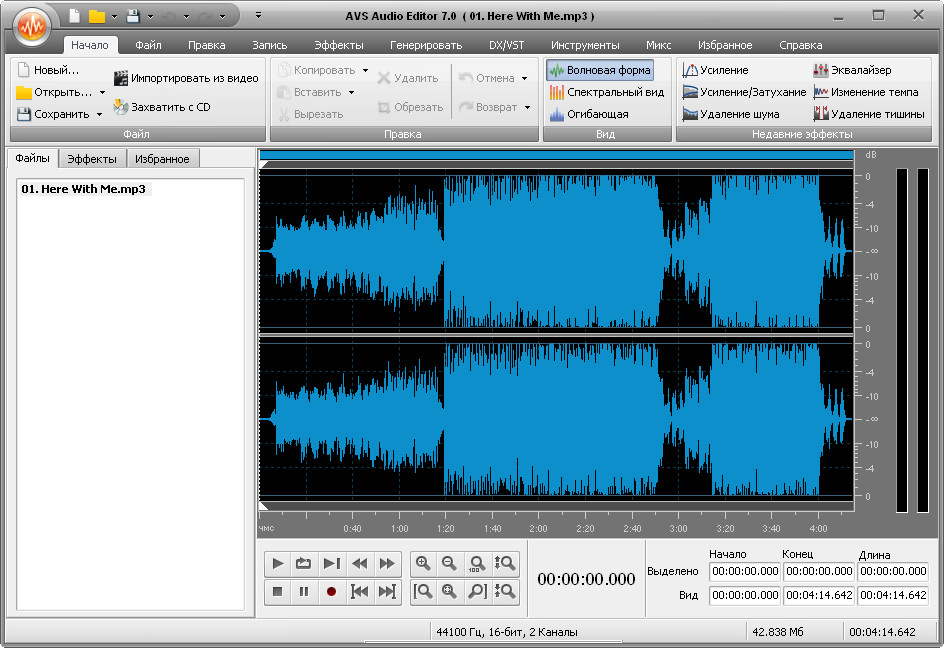Expand the Возврат (Redo) dropdown arrow

click(527, 107)
